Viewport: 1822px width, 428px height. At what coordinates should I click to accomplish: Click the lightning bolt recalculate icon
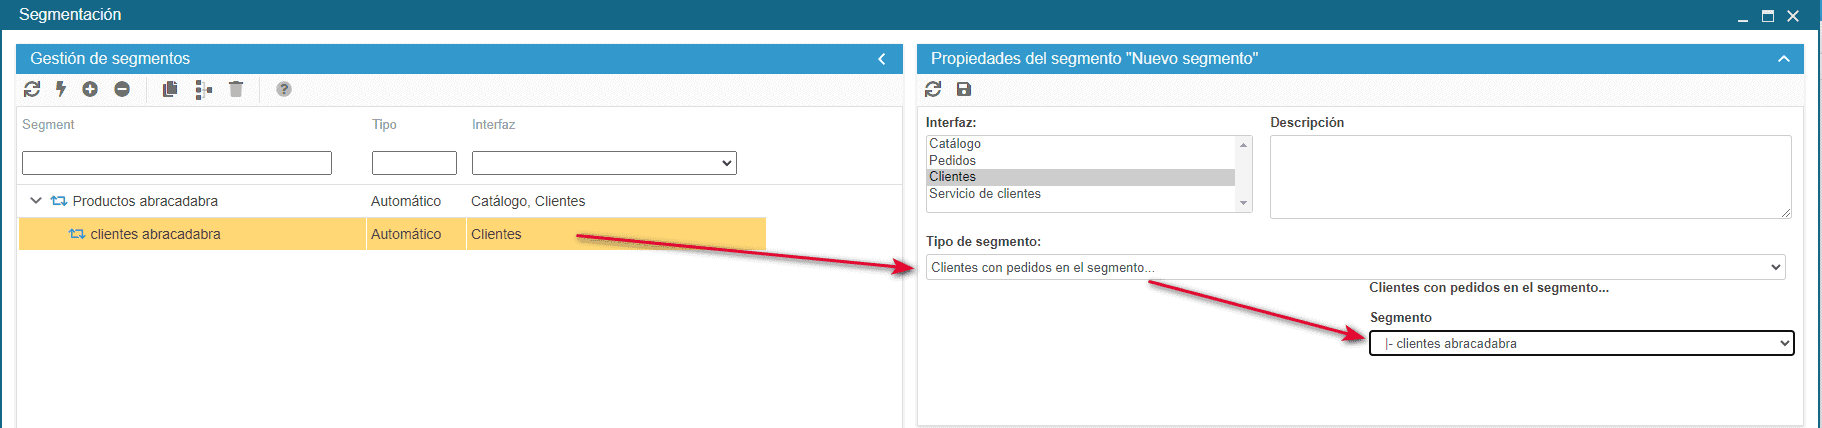(61, 89)
